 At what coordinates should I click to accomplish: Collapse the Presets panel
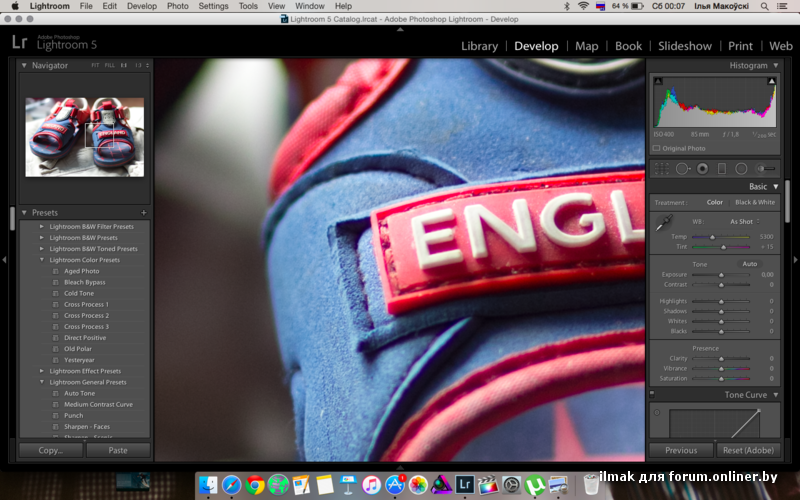(x=23, y=212)
